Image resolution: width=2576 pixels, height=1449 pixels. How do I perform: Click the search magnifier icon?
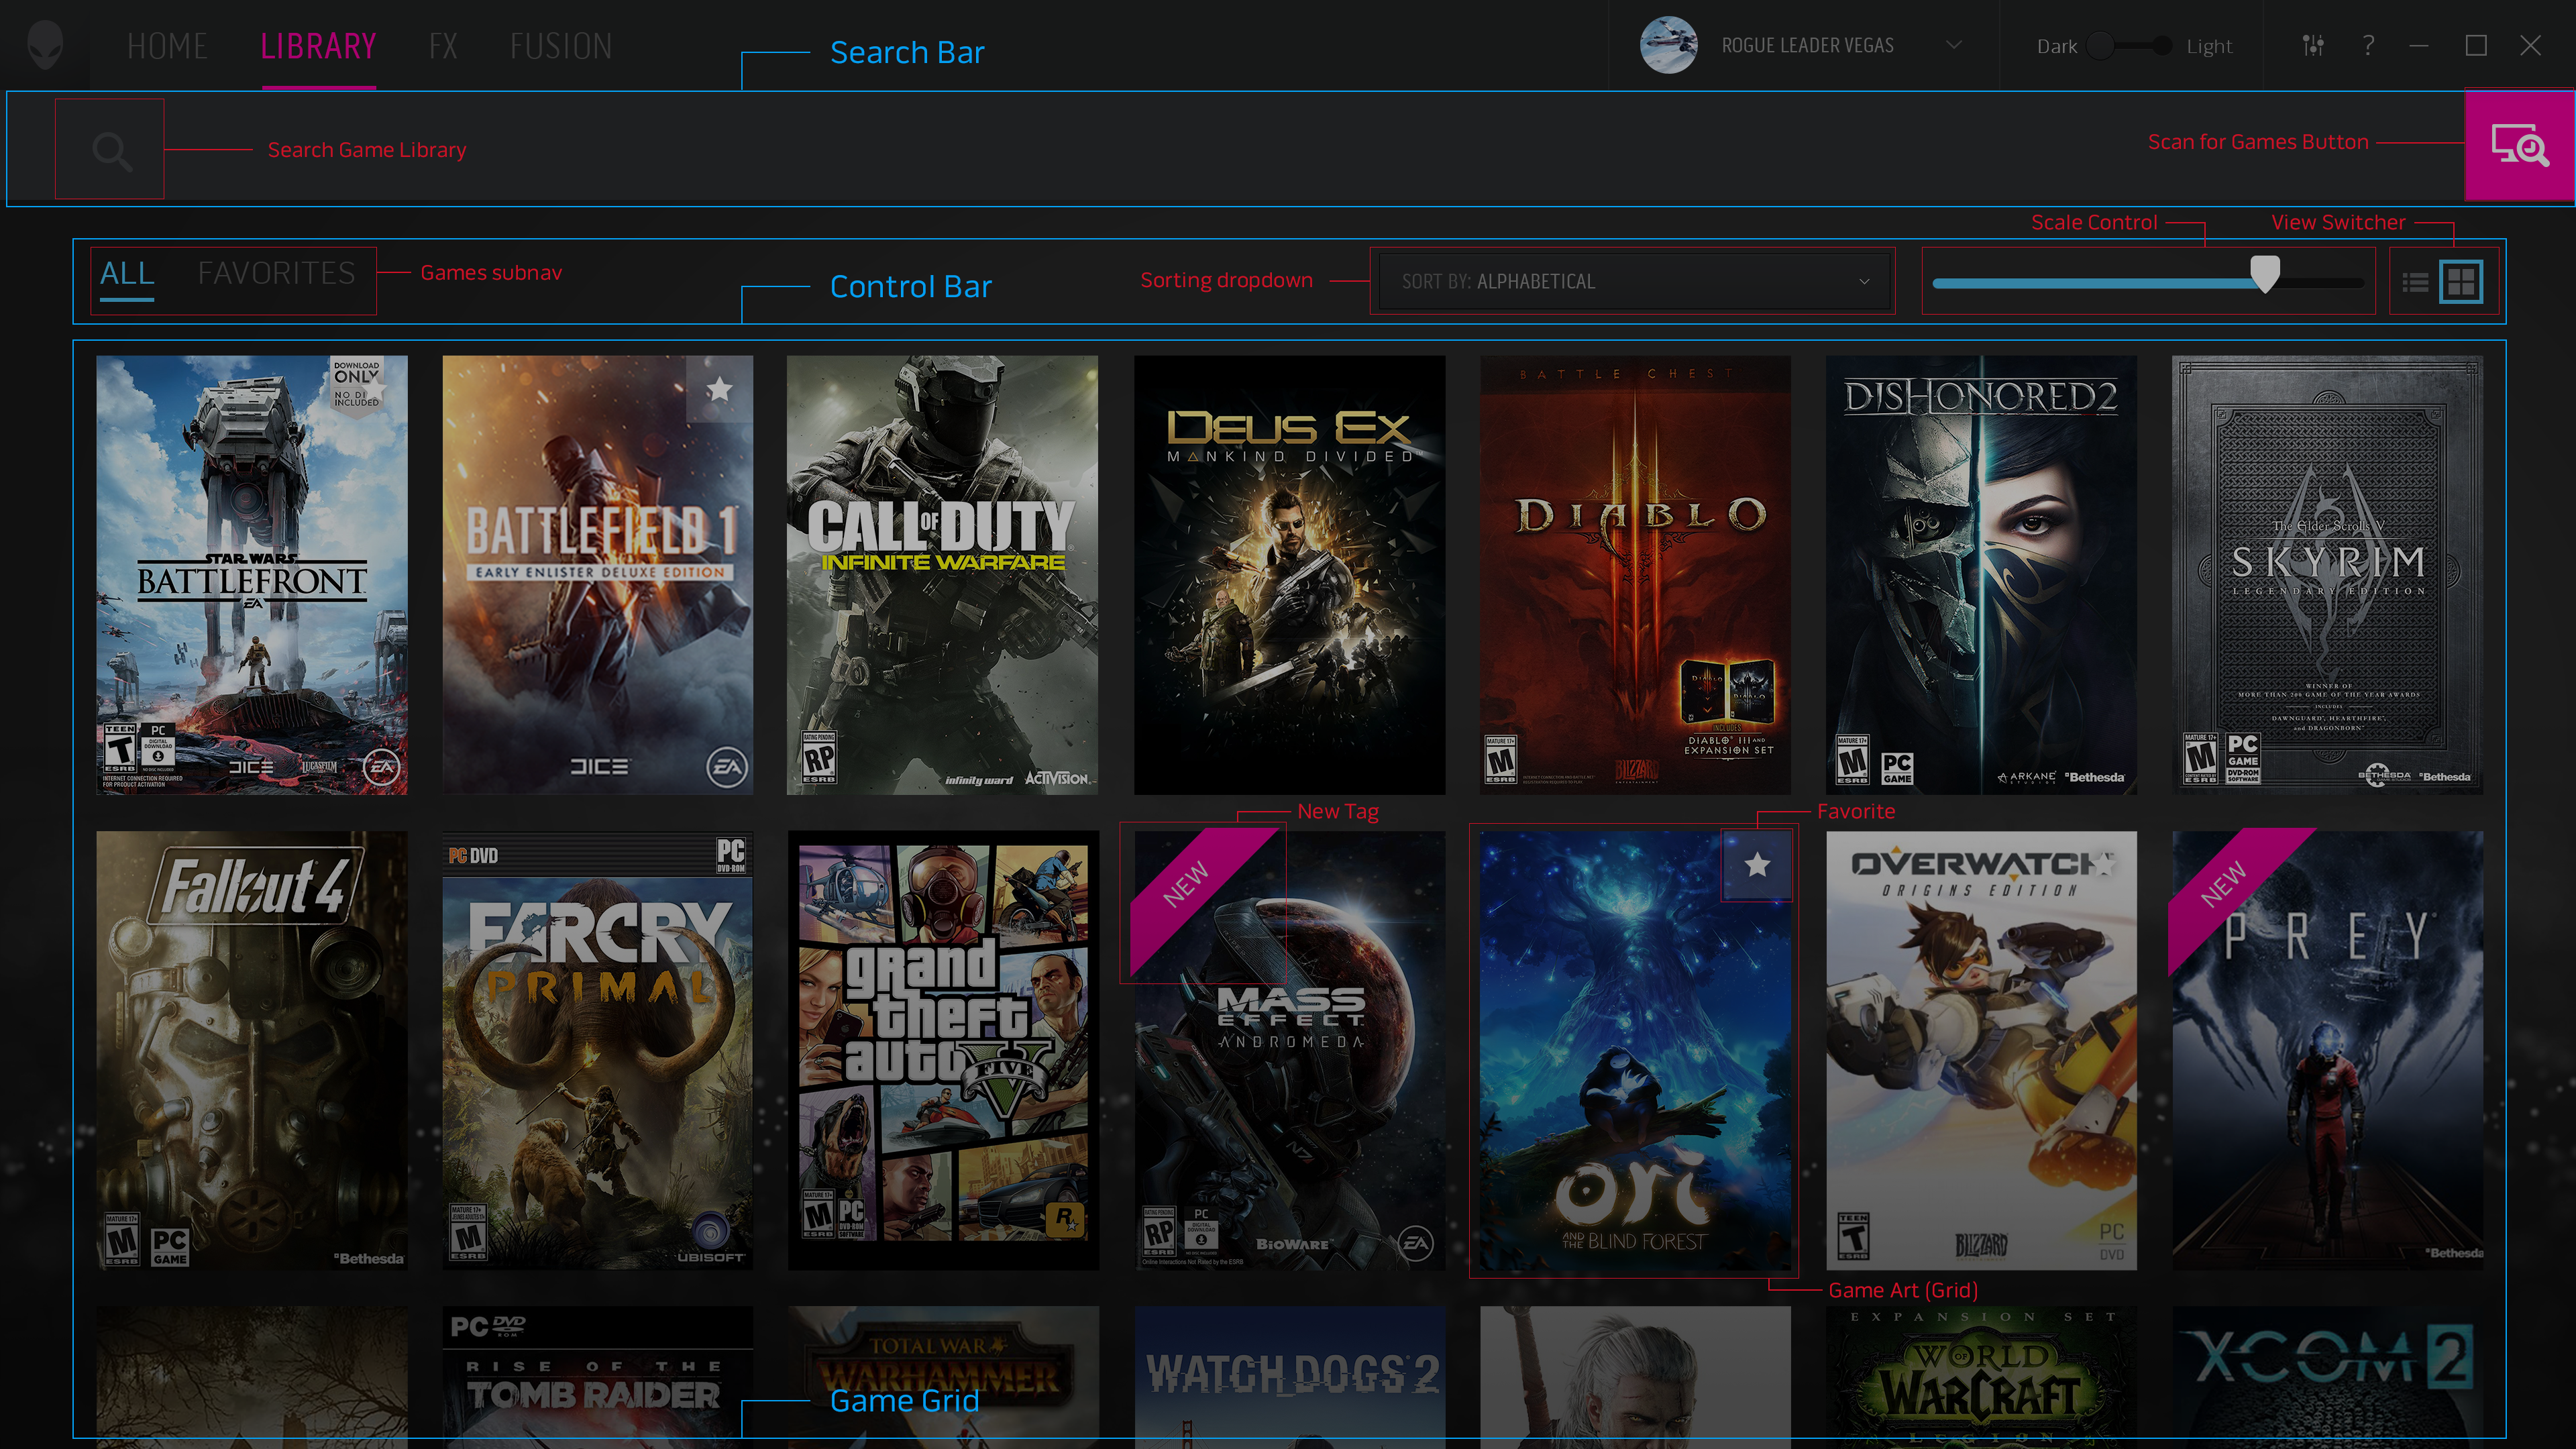110,150
